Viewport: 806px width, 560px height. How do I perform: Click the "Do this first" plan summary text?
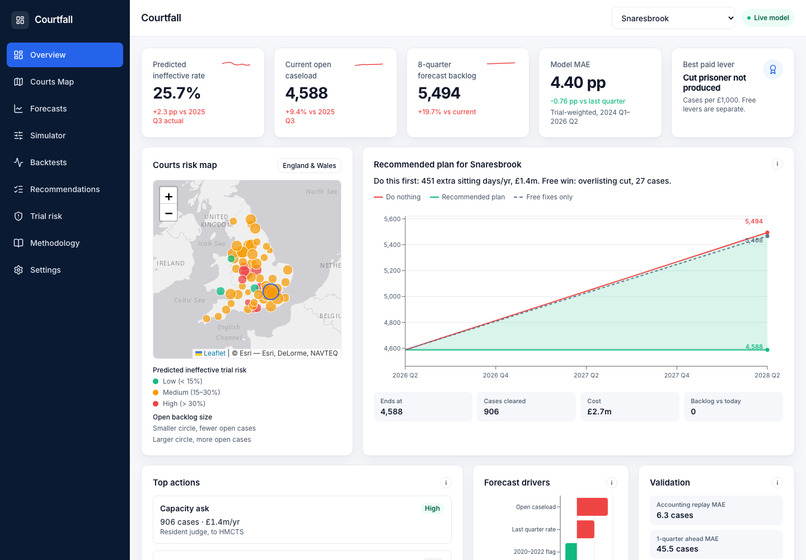point(522,181)
